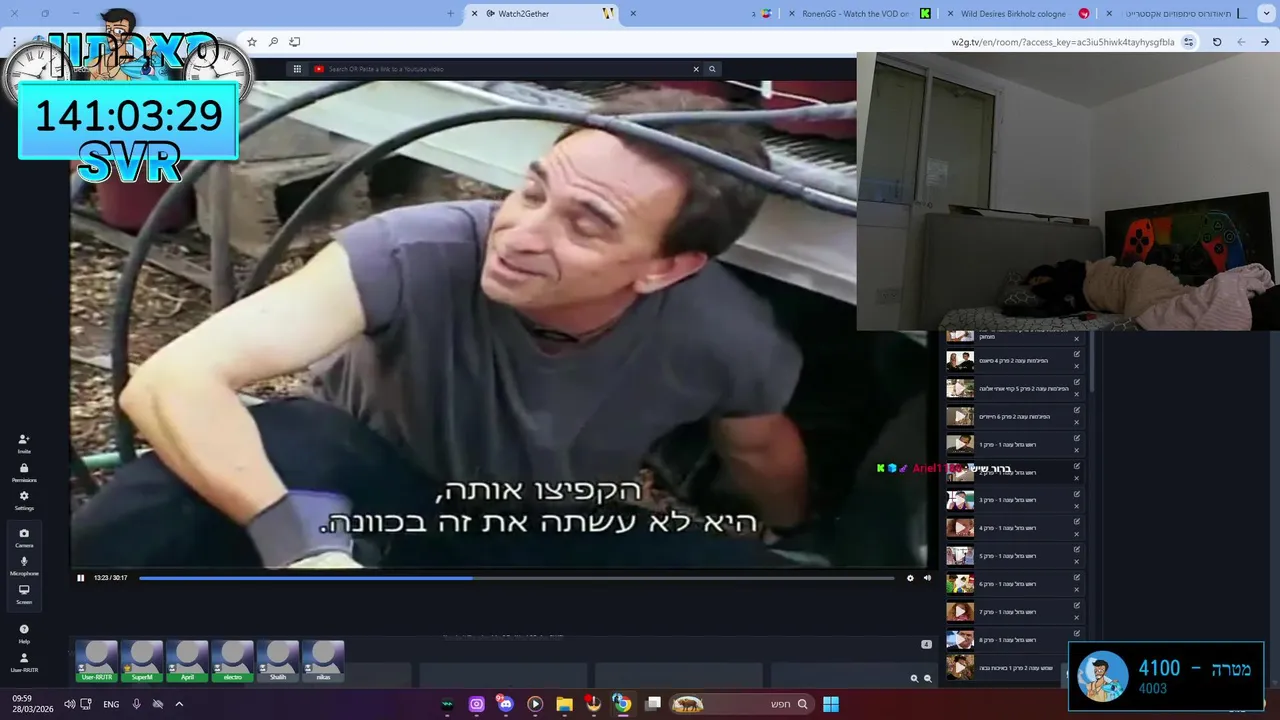
Task: Play playlist item season 2 episode 6
Action: pyautogui.click(x=960, y=417)
